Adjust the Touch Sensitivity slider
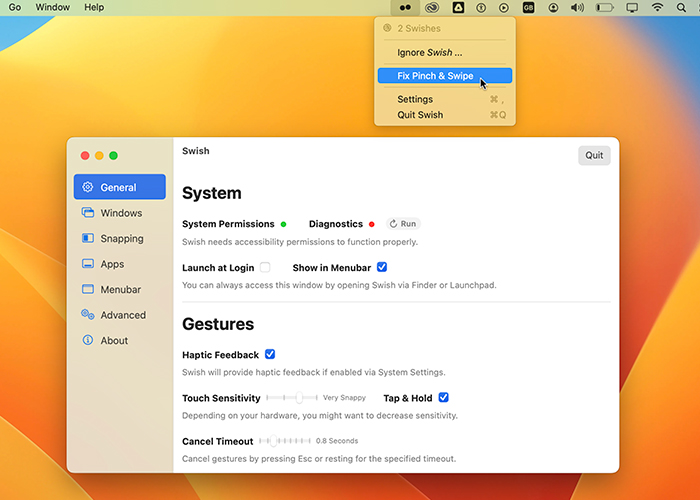The width and height of the screenshot is (700, 500). [292, 397]
